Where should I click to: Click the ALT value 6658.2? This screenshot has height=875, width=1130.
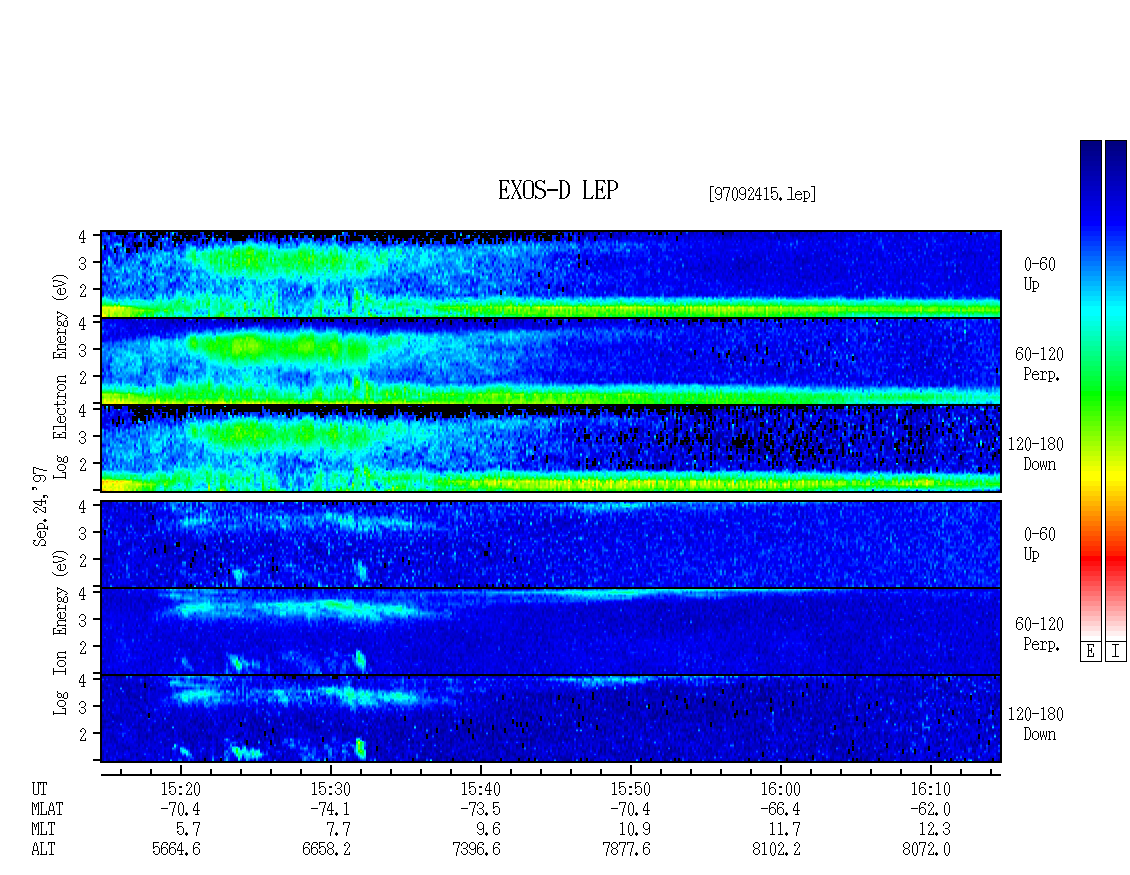pyautogui.click(x=326, y=850)
